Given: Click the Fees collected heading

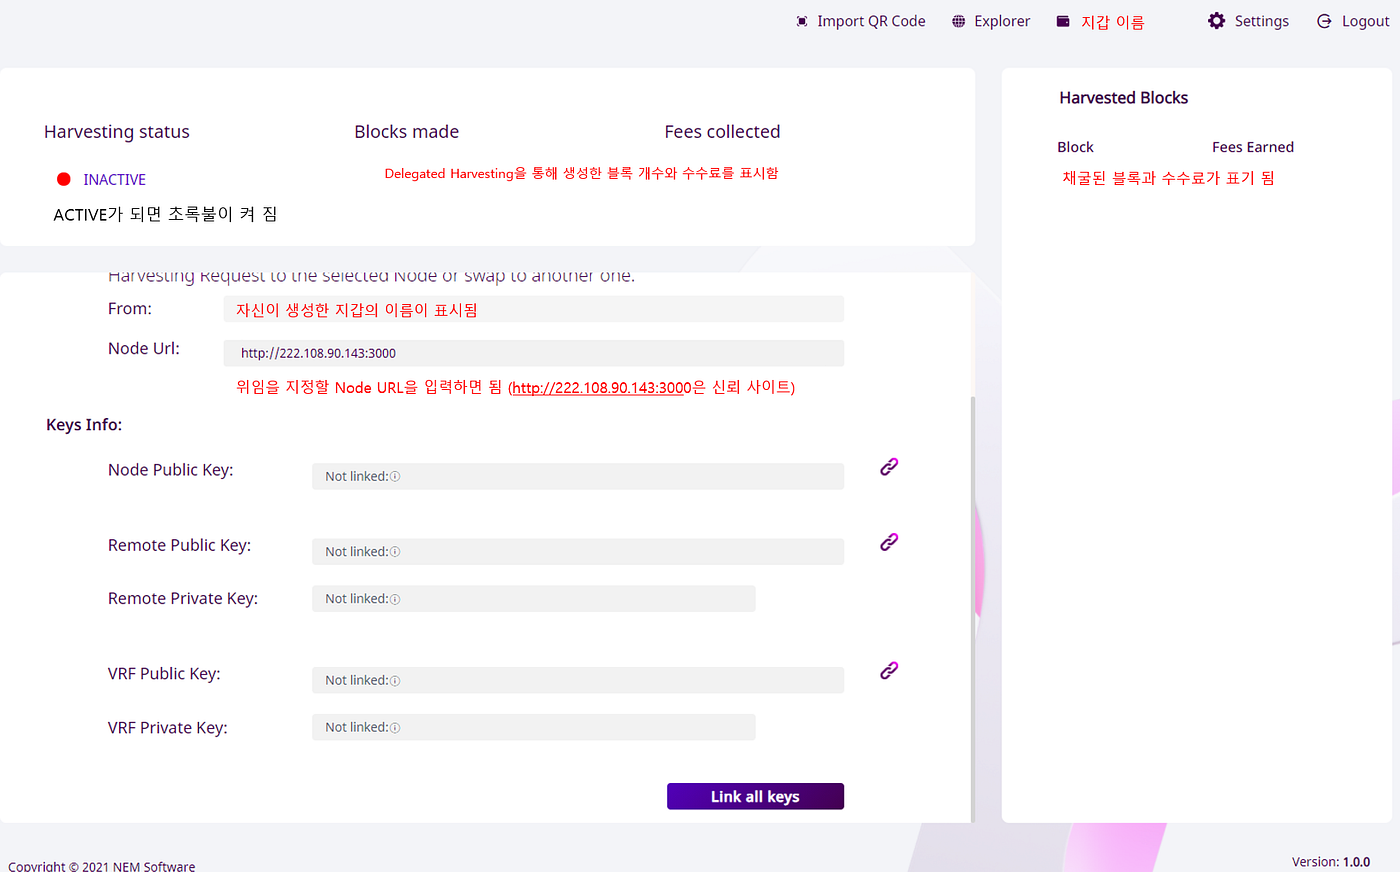Looking at the screenshot, I should pos(722,132).
